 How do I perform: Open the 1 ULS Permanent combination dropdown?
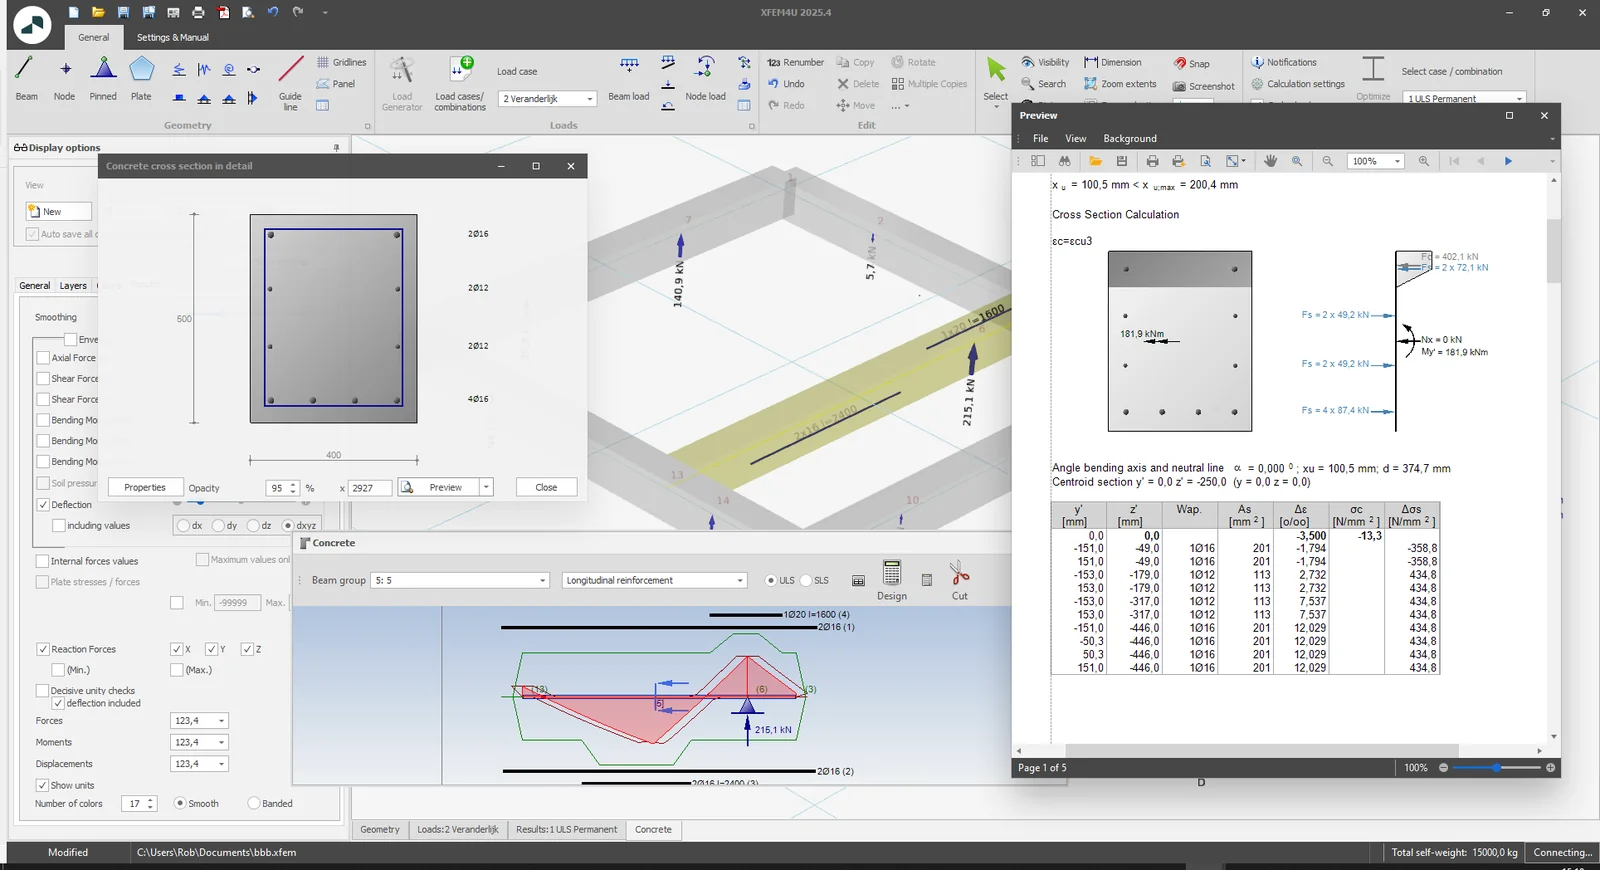point(1466,98)
